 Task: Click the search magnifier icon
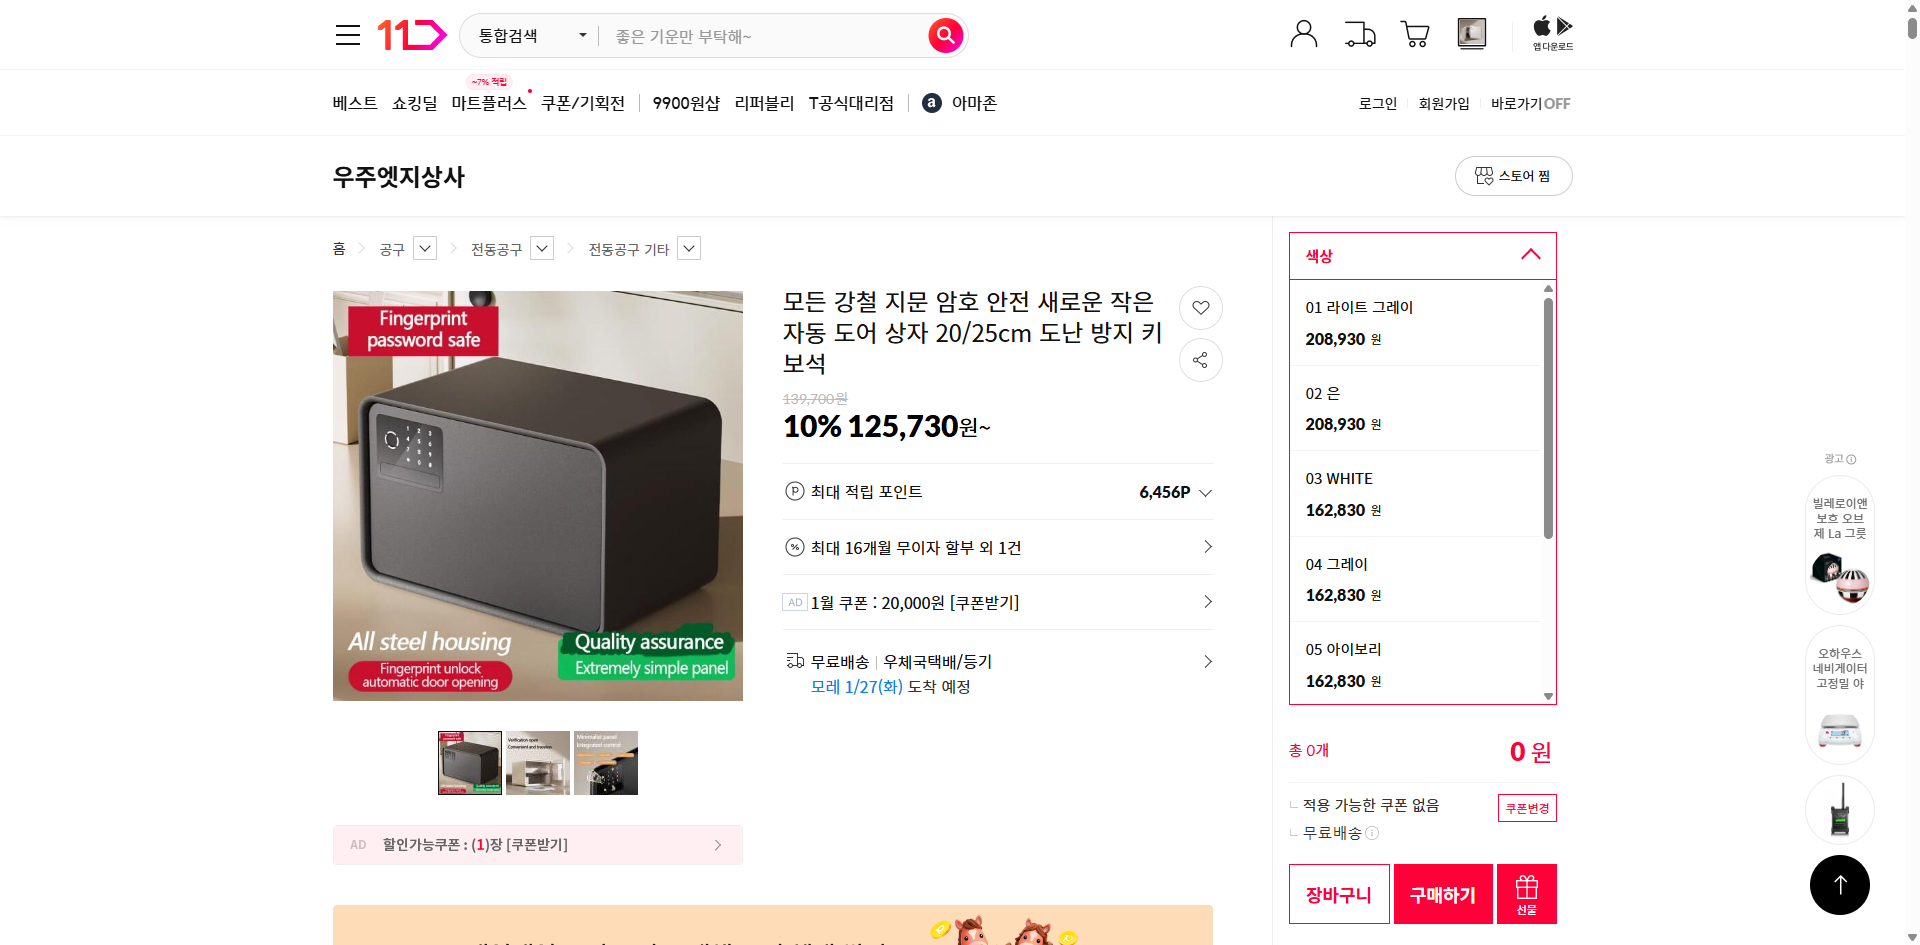944,35
